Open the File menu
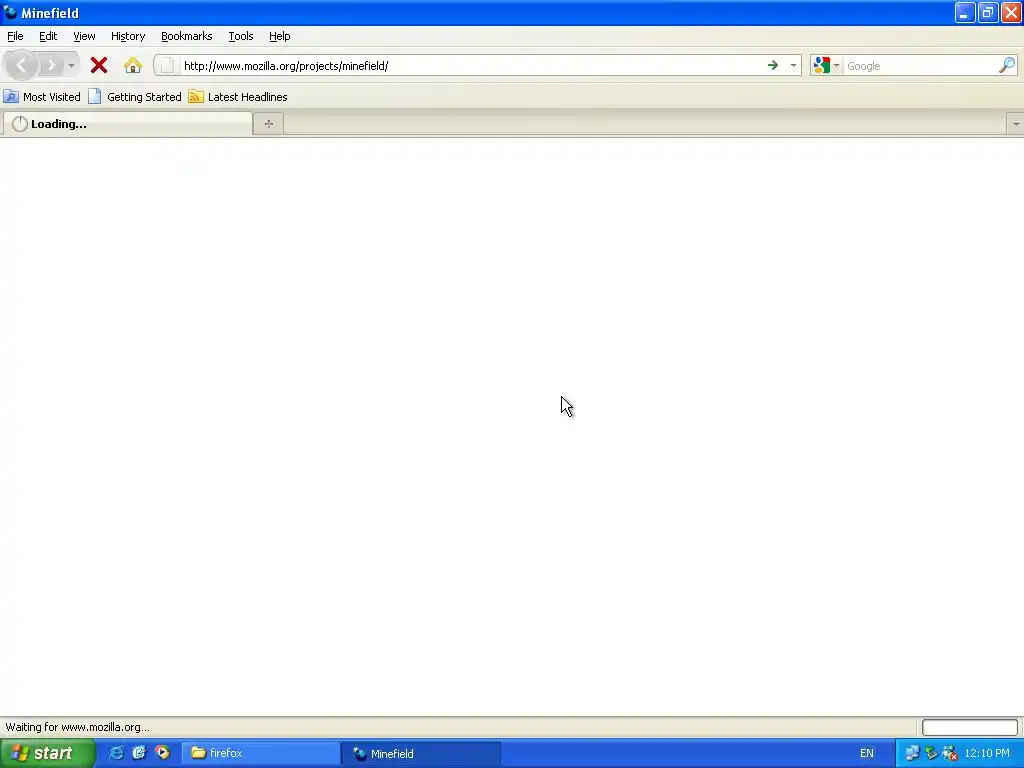 point(15,37)
